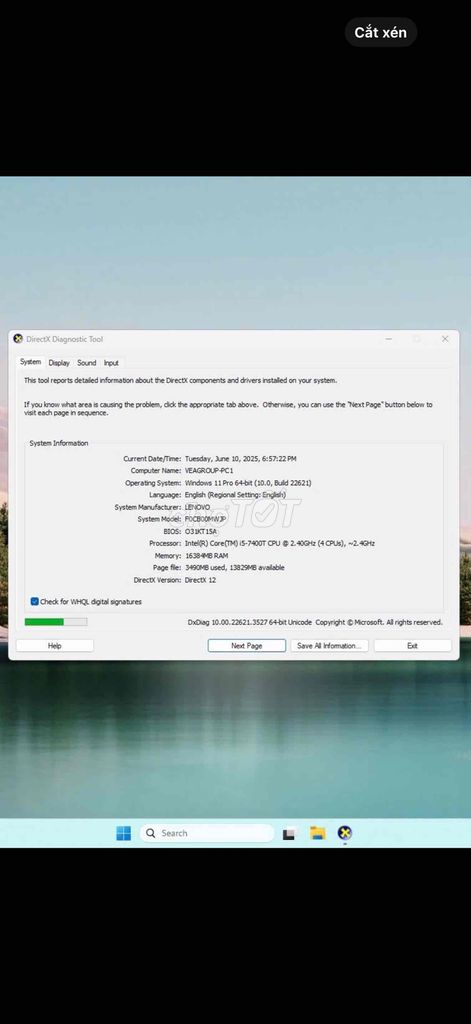Switch to the Display tab

59,362
